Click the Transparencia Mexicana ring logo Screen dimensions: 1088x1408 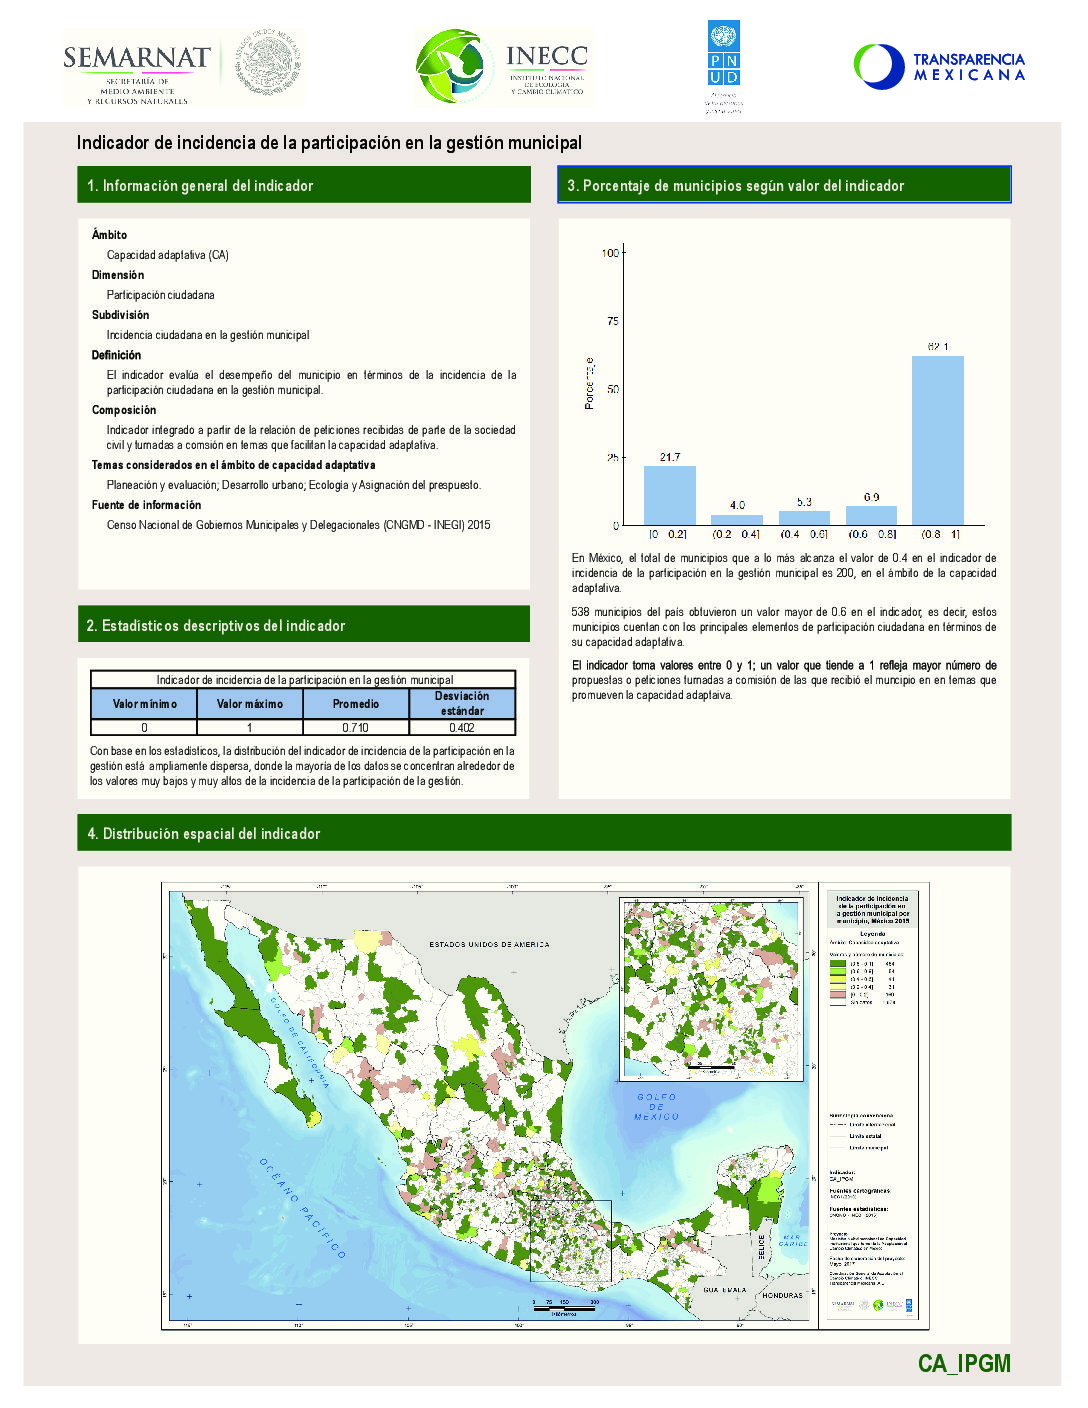(879, 66)
